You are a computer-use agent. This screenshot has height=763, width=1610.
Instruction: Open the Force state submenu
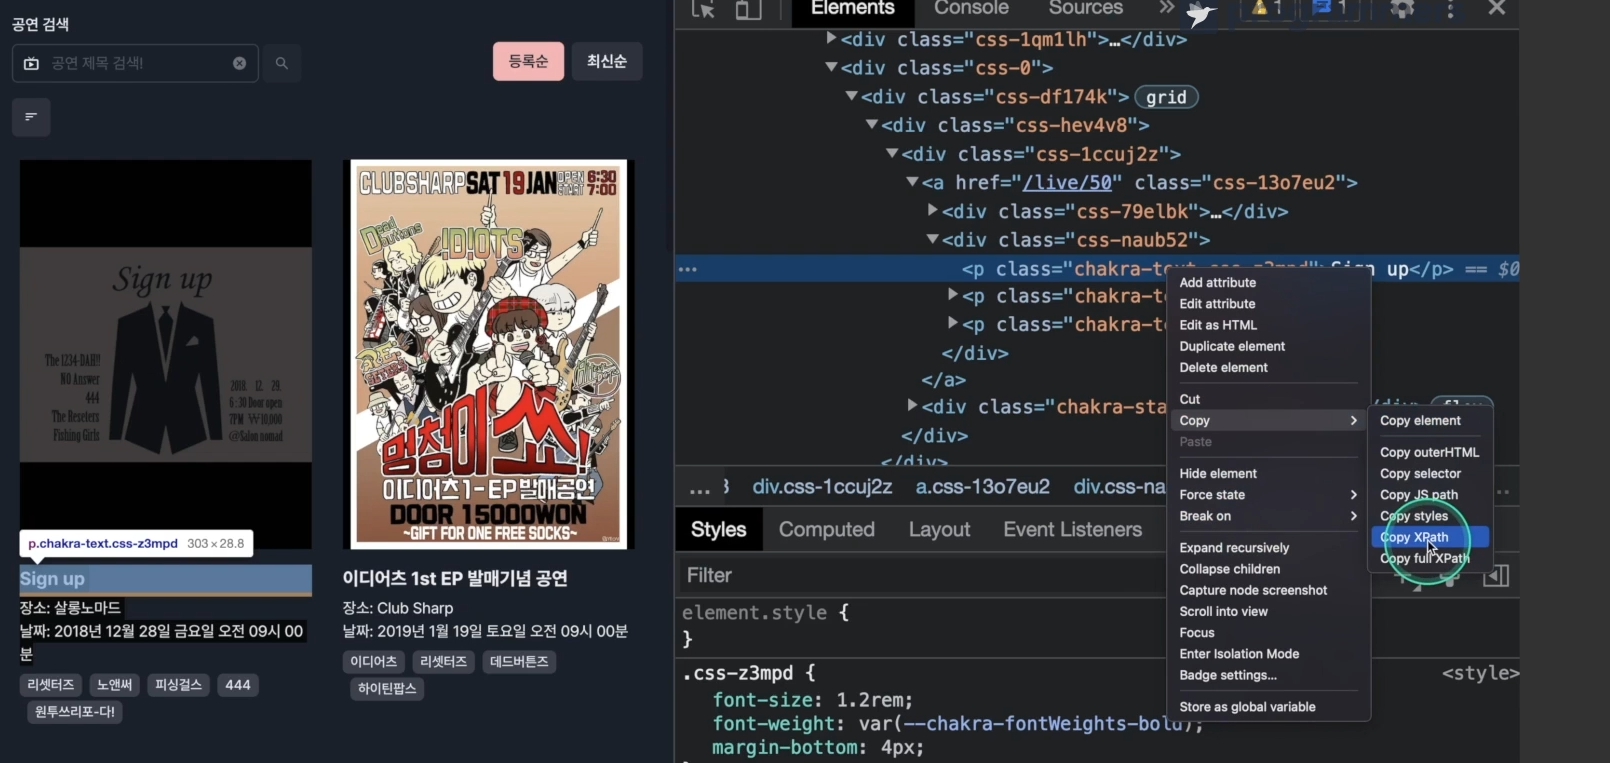(x=1270, y=495)
